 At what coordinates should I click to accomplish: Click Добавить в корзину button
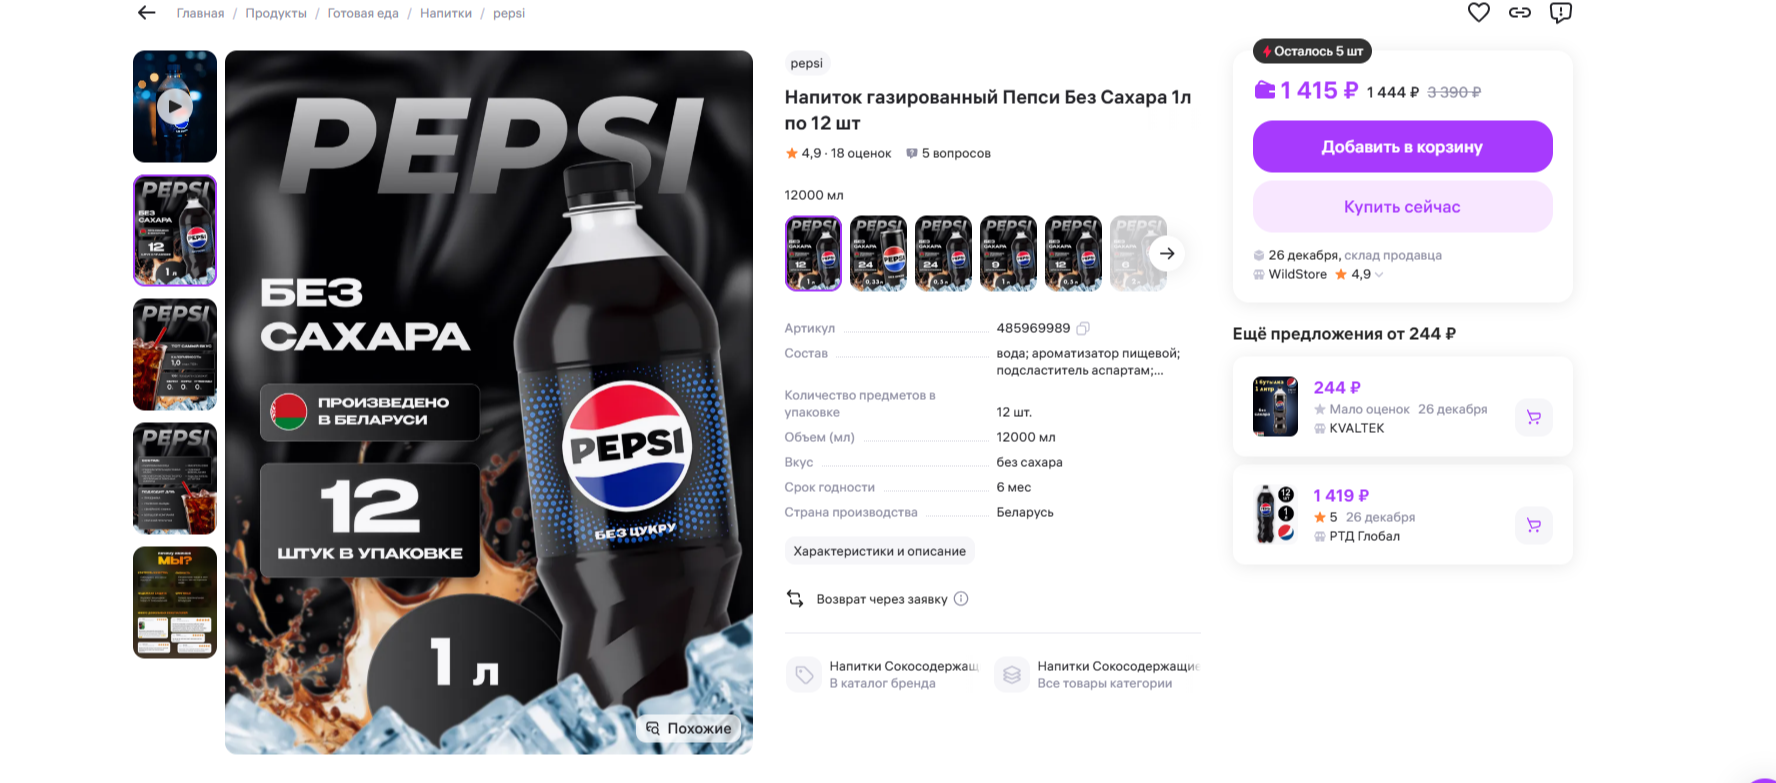[x=1402, y=147]
